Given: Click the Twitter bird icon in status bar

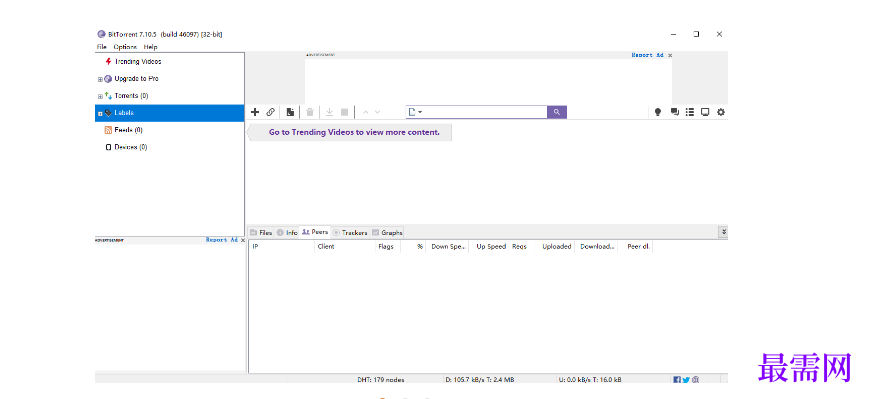Looking at the screenshot, I should (686, 380).
